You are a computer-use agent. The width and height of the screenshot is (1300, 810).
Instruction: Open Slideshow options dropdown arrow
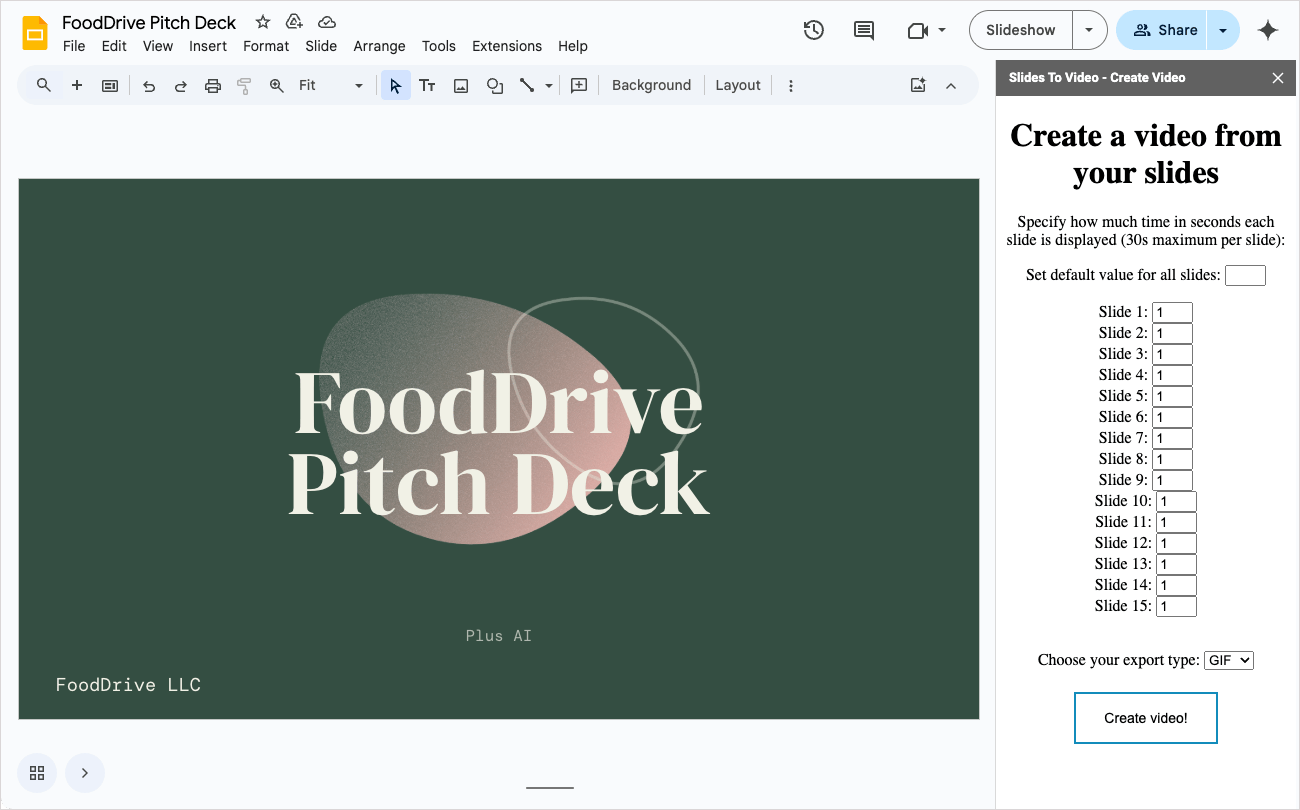[1089, 30]
